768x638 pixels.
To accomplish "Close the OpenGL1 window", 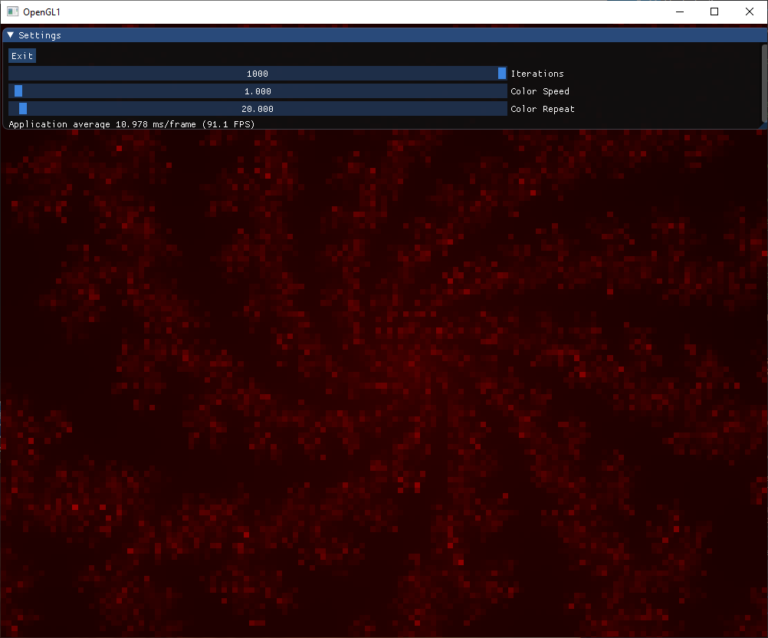I will coord(749,12).
